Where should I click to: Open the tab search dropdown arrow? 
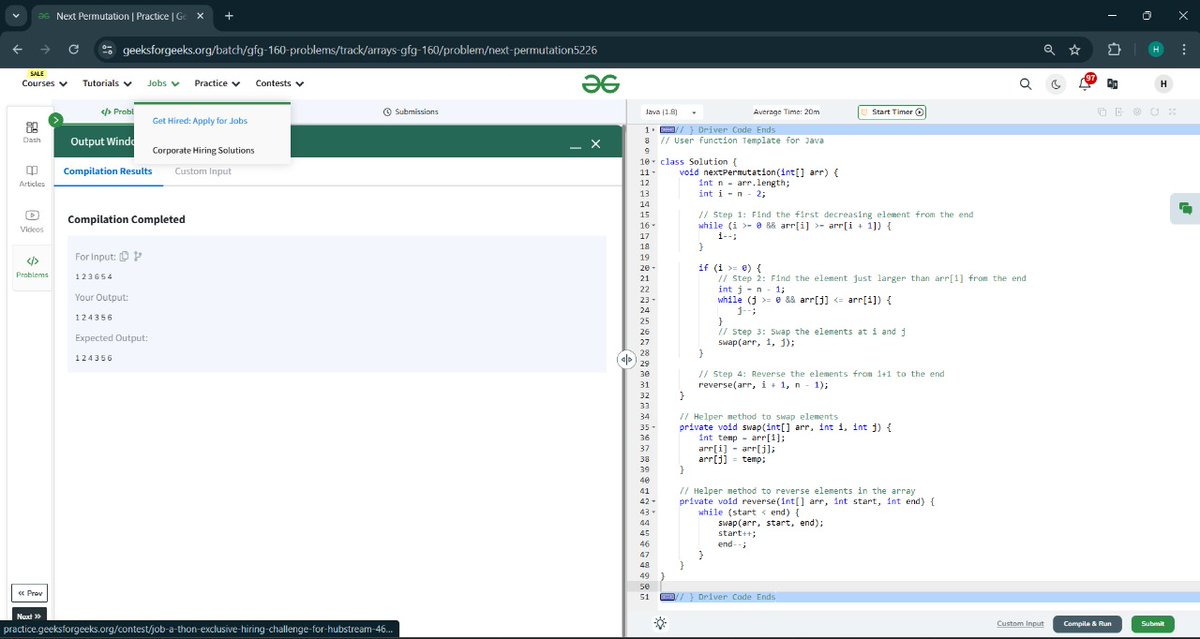tap(16, 16)
